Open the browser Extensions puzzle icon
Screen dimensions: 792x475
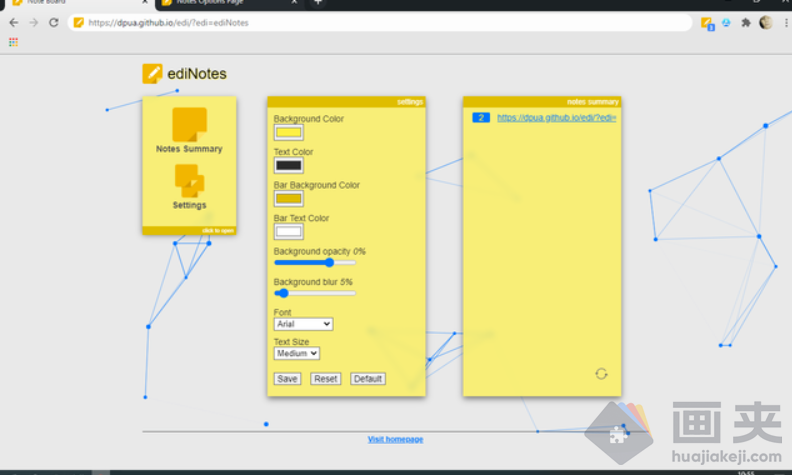point(746,22)
